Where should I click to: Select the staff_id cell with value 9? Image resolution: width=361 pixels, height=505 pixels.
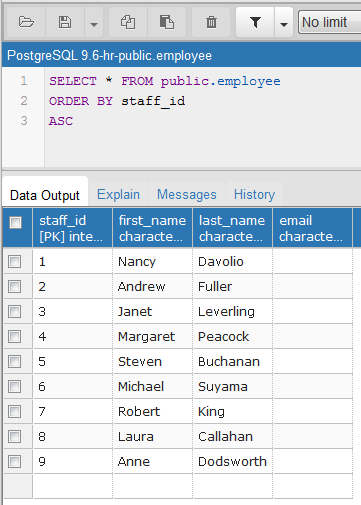tap(72, 461)
